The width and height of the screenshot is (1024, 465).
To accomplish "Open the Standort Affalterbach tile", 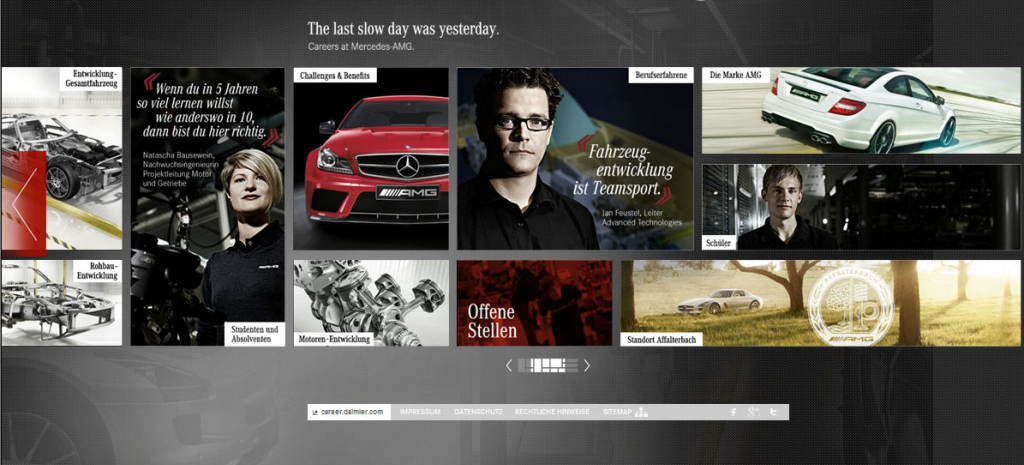I will point(820,303).
